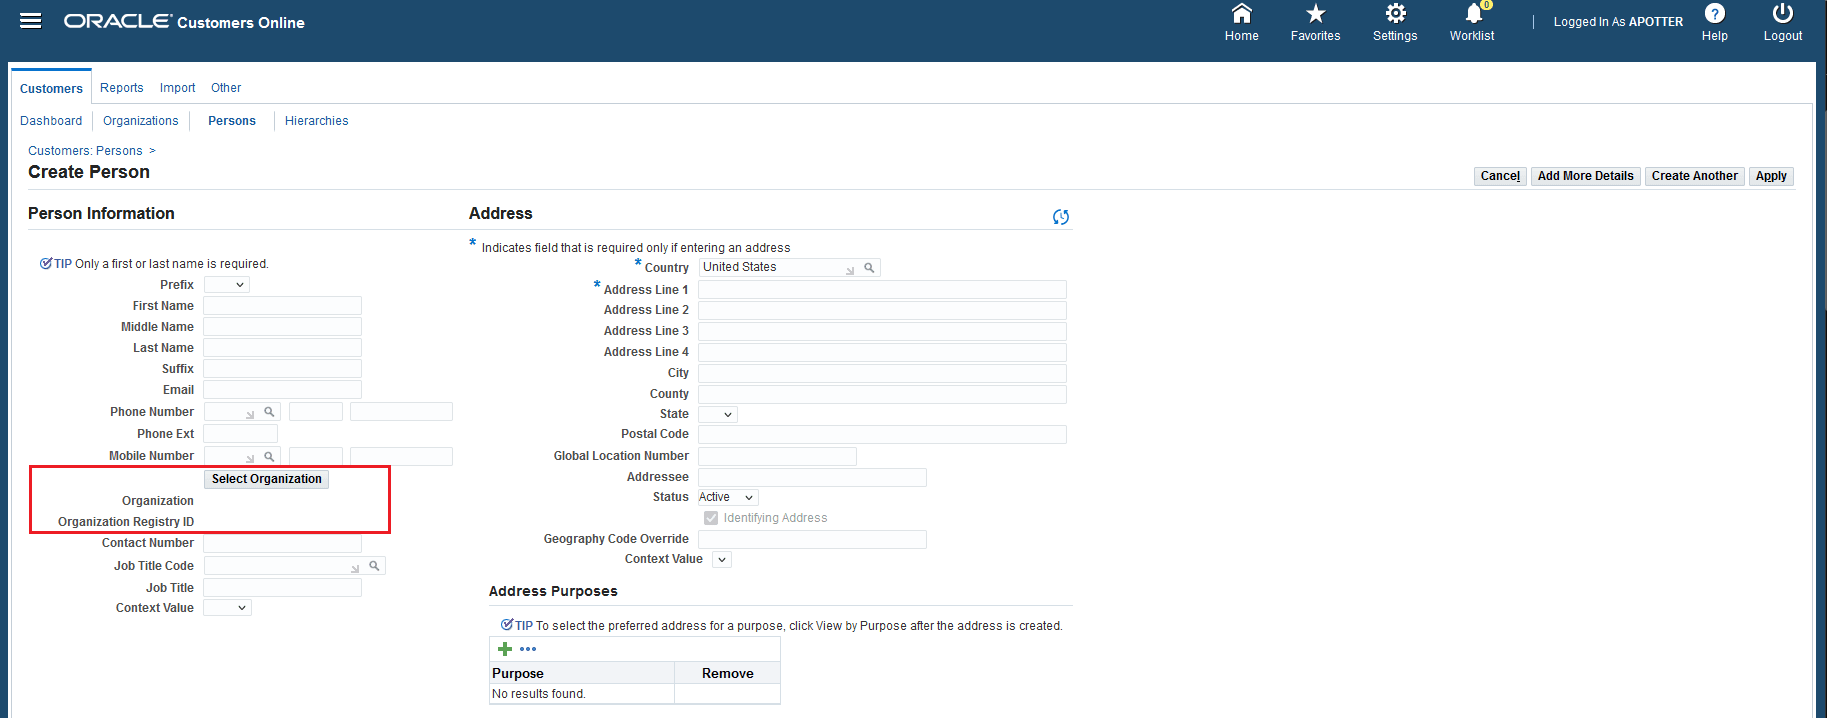Click Select Organization button
This screenshot has width=1827, height=718.
267,479
